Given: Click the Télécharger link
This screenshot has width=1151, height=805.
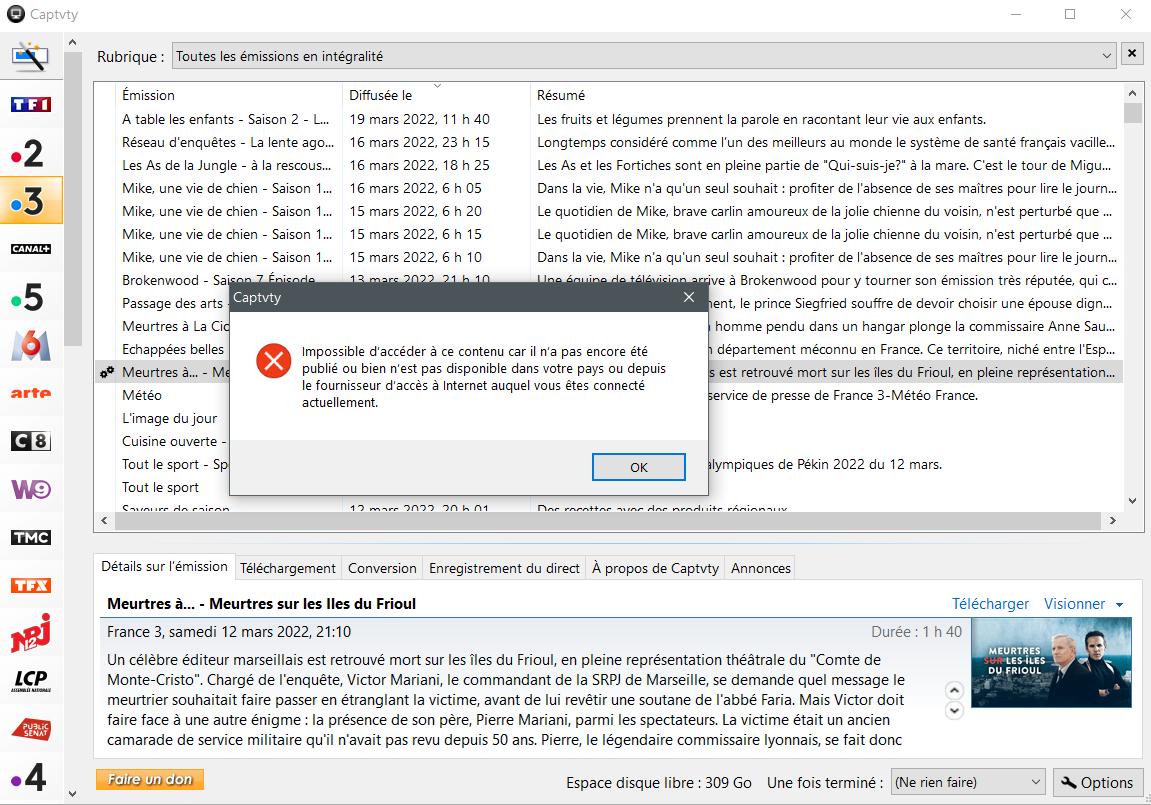Looking at the screenshot, I should 990,604.
